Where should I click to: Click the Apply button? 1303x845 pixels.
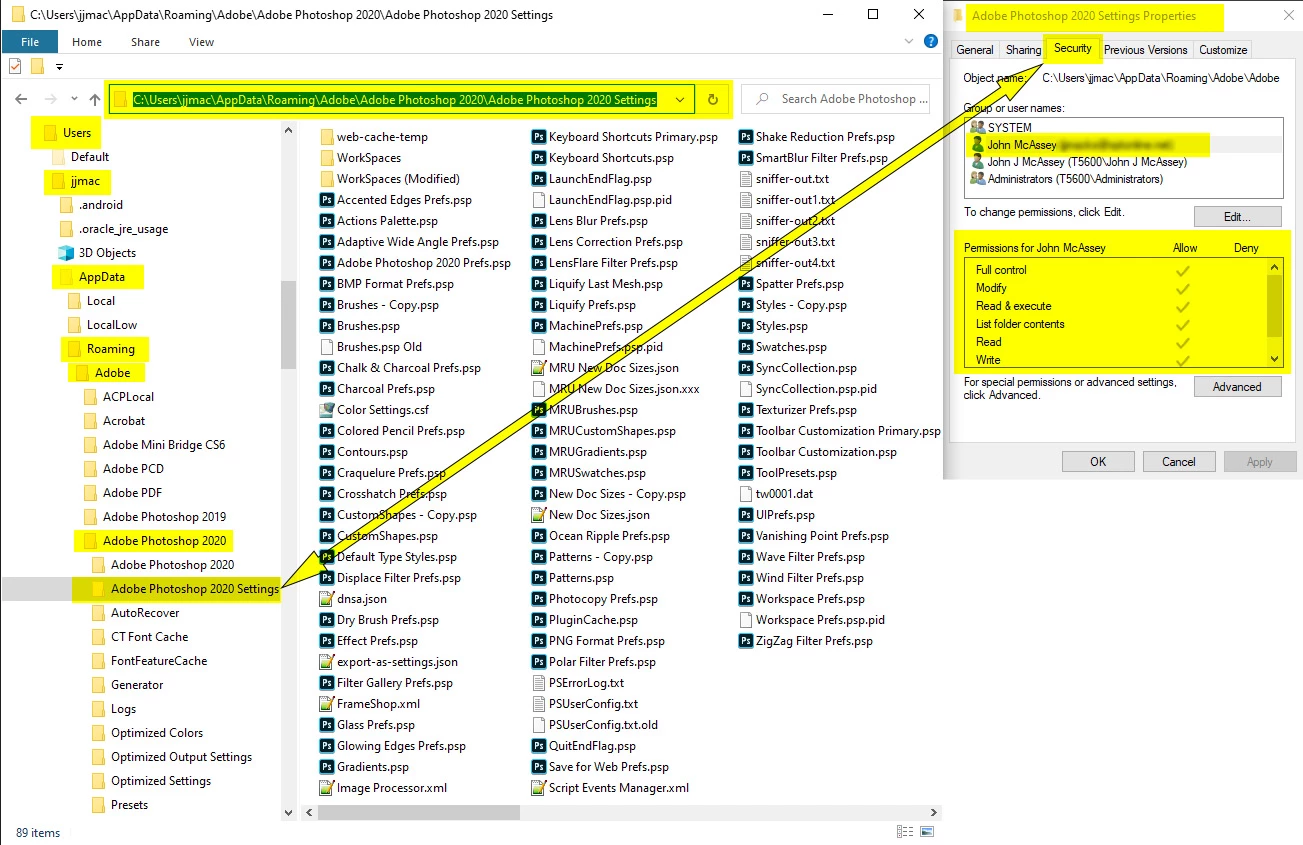1260,462
